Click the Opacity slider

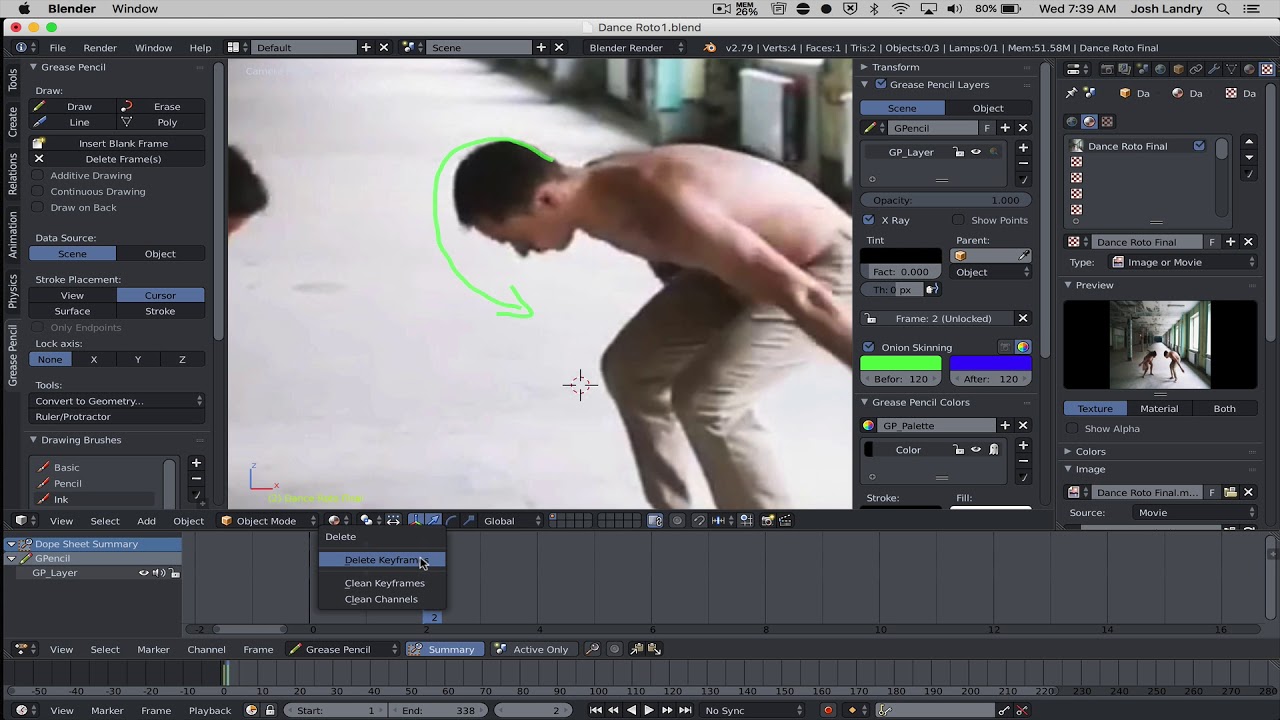[946, 200]
